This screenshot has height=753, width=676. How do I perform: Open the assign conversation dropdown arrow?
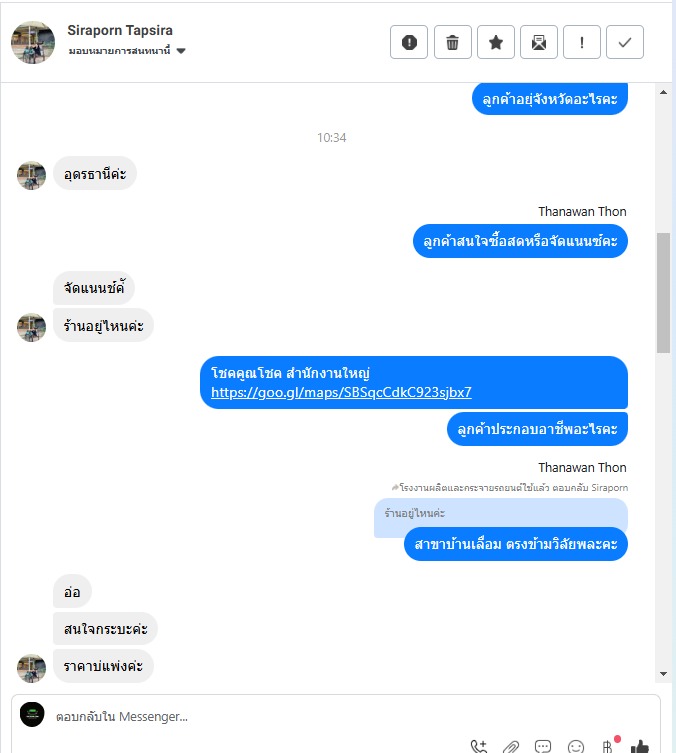pos(181,51)
